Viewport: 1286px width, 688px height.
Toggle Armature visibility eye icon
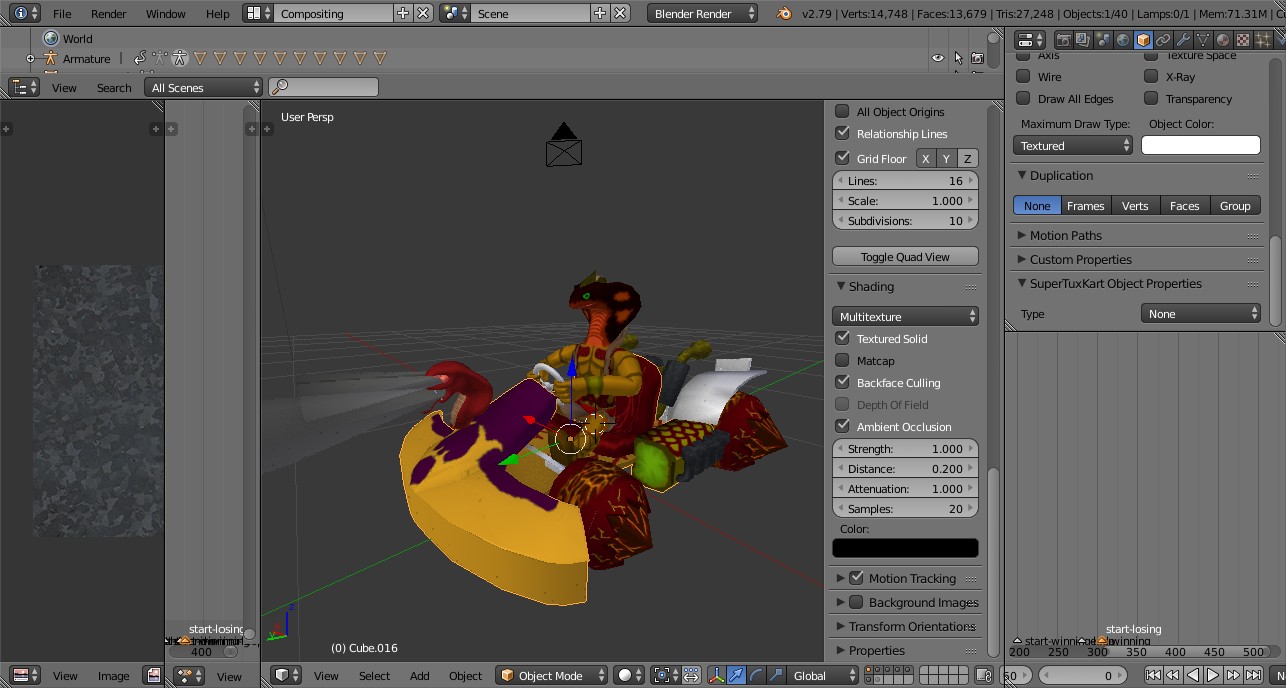[x=937, y=59]
